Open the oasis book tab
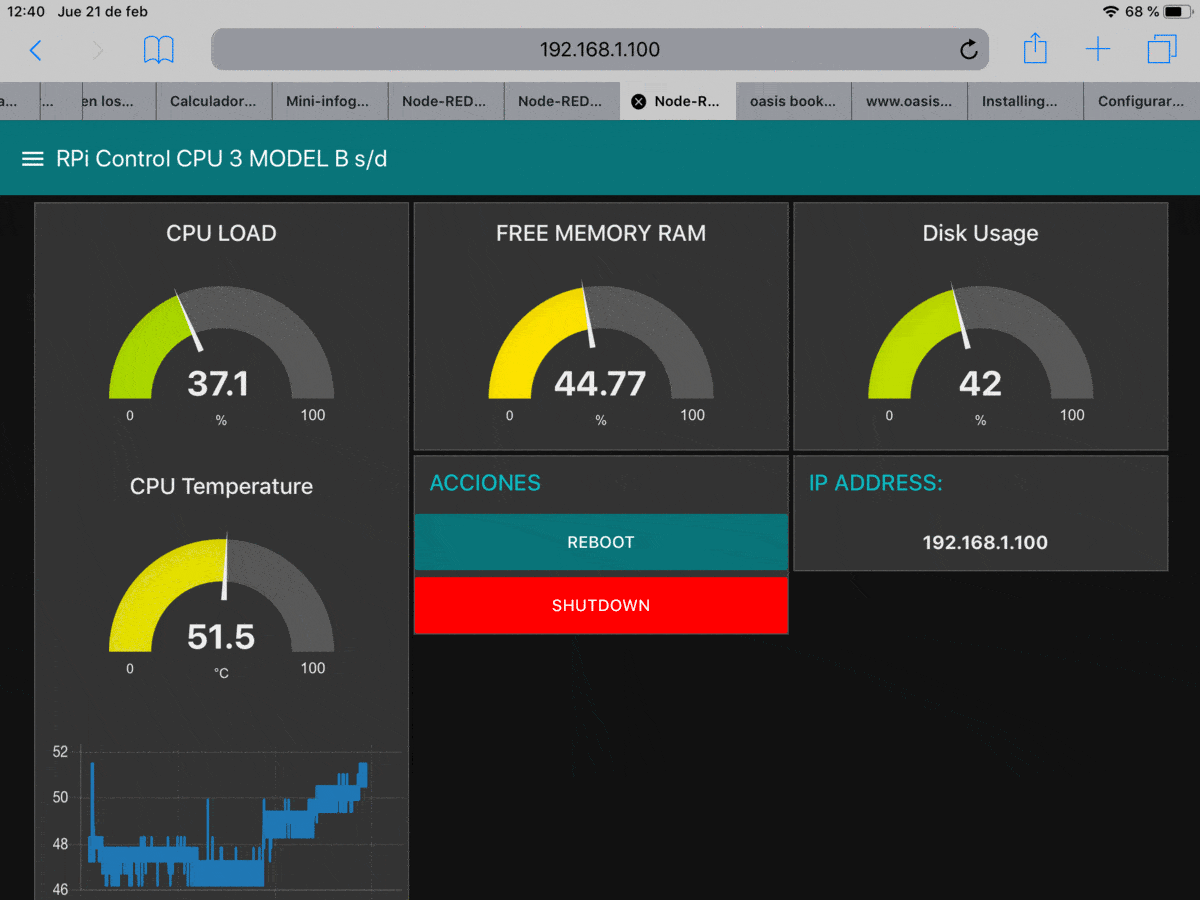The height and width of the screenshot is (900, 1200). [793, 101]
